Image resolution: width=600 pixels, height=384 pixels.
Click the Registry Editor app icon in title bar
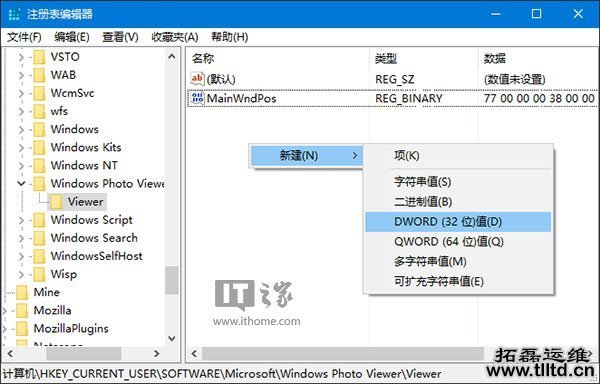coord(14,14)
